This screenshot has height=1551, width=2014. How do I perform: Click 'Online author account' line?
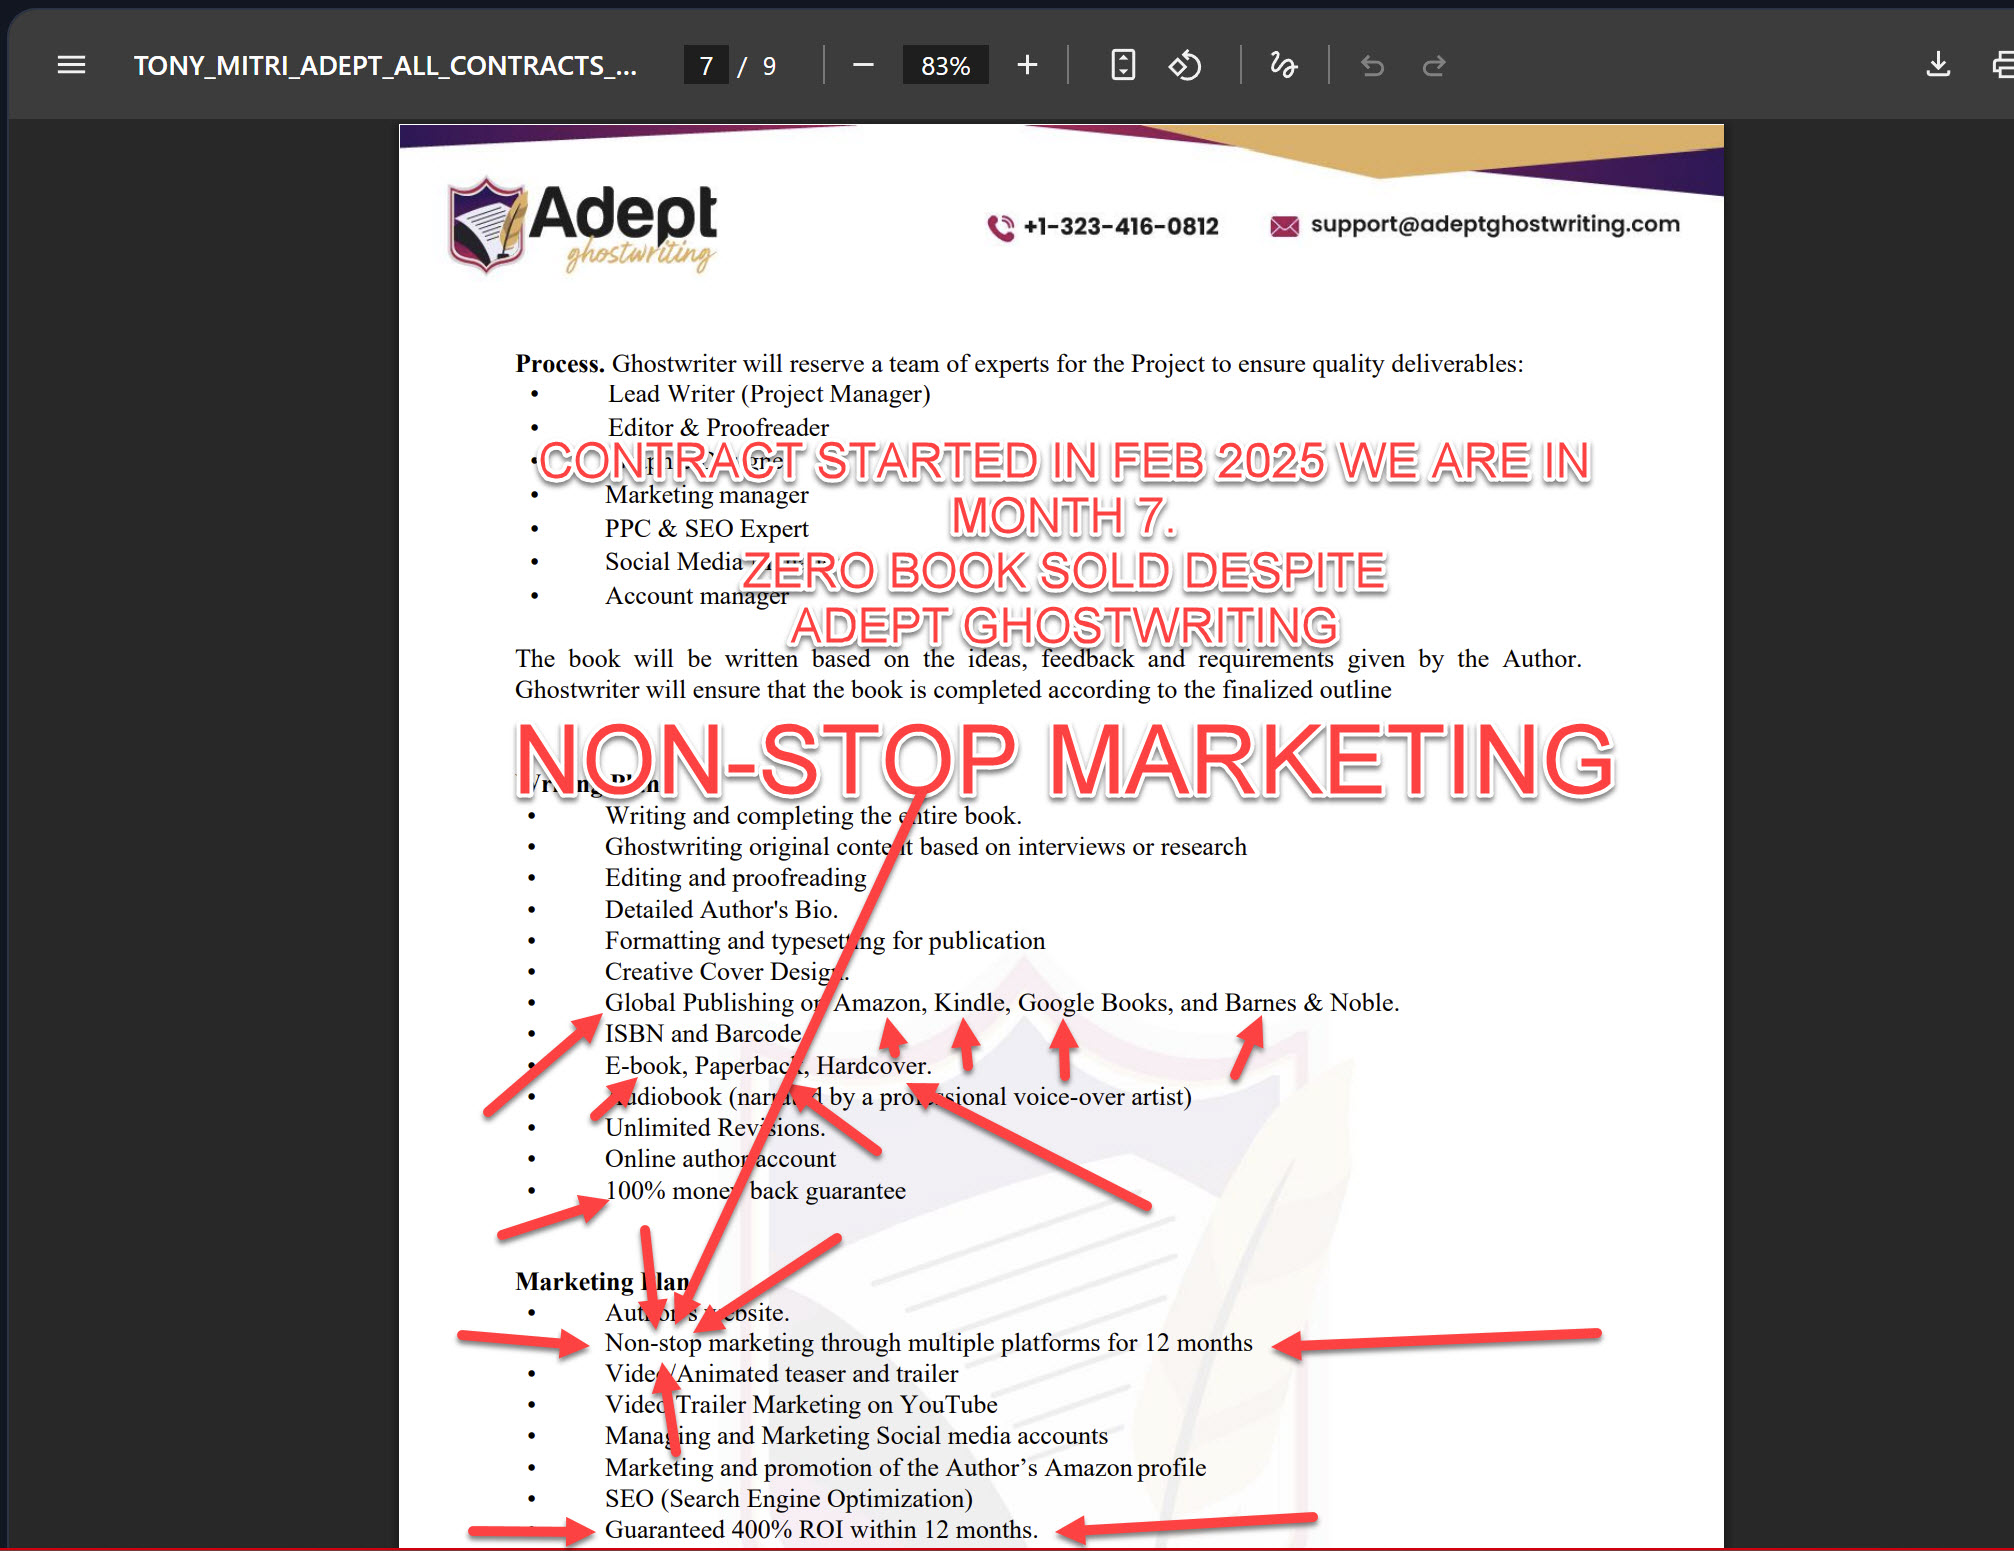[x=720, y=1159]
